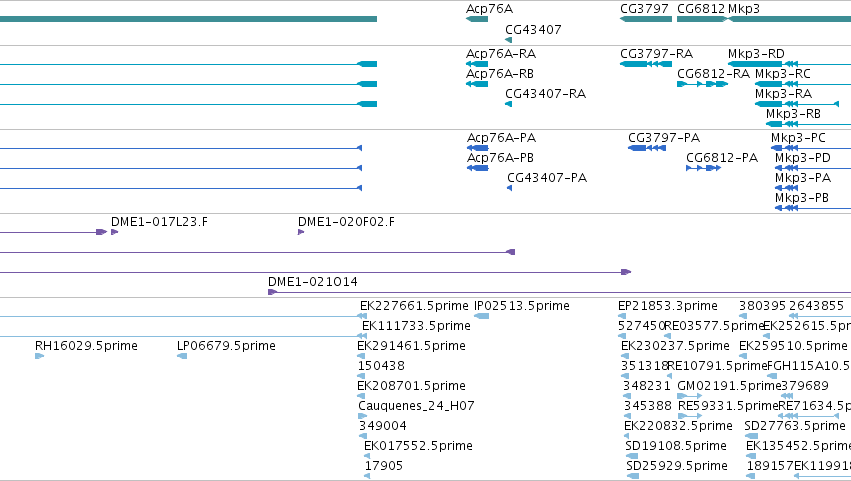Select protein CG3797-PA
851x481 pixels.
(664, 138)
